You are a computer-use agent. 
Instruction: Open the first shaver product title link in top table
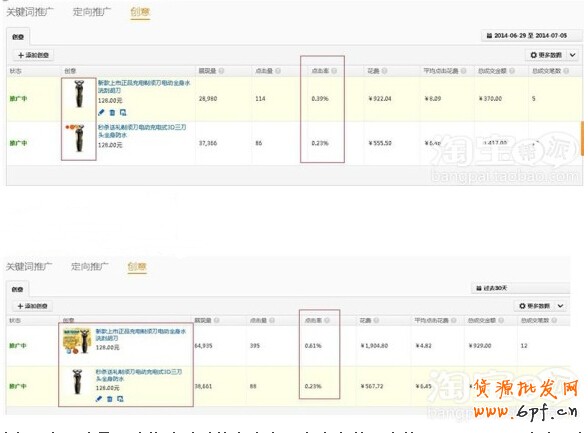point(144,87)
